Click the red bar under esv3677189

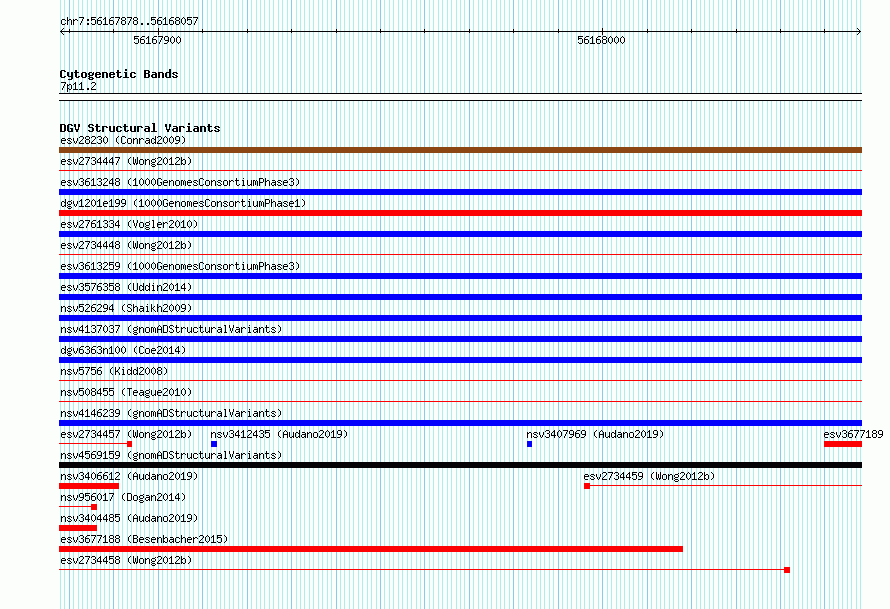coord(843,444)
